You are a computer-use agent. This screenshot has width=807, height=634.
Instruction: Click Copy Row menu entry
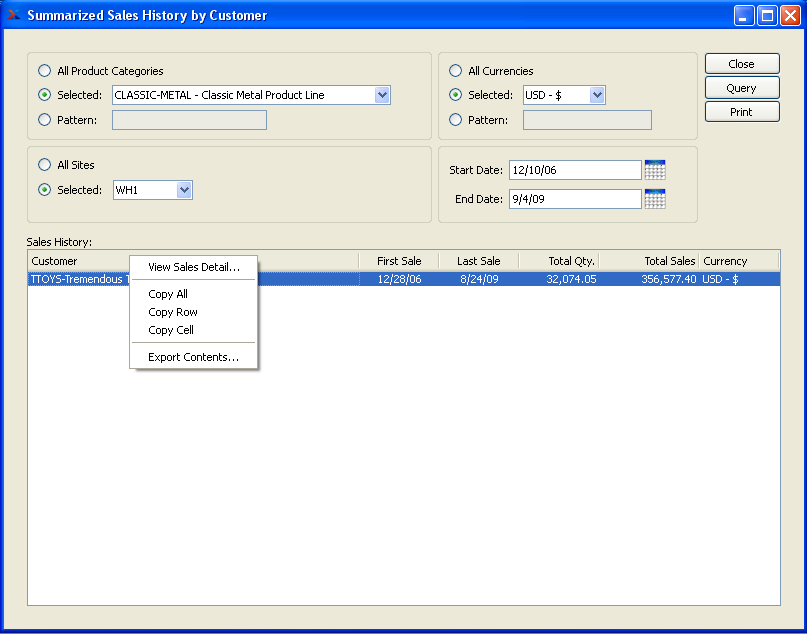[x=173, y=312]
